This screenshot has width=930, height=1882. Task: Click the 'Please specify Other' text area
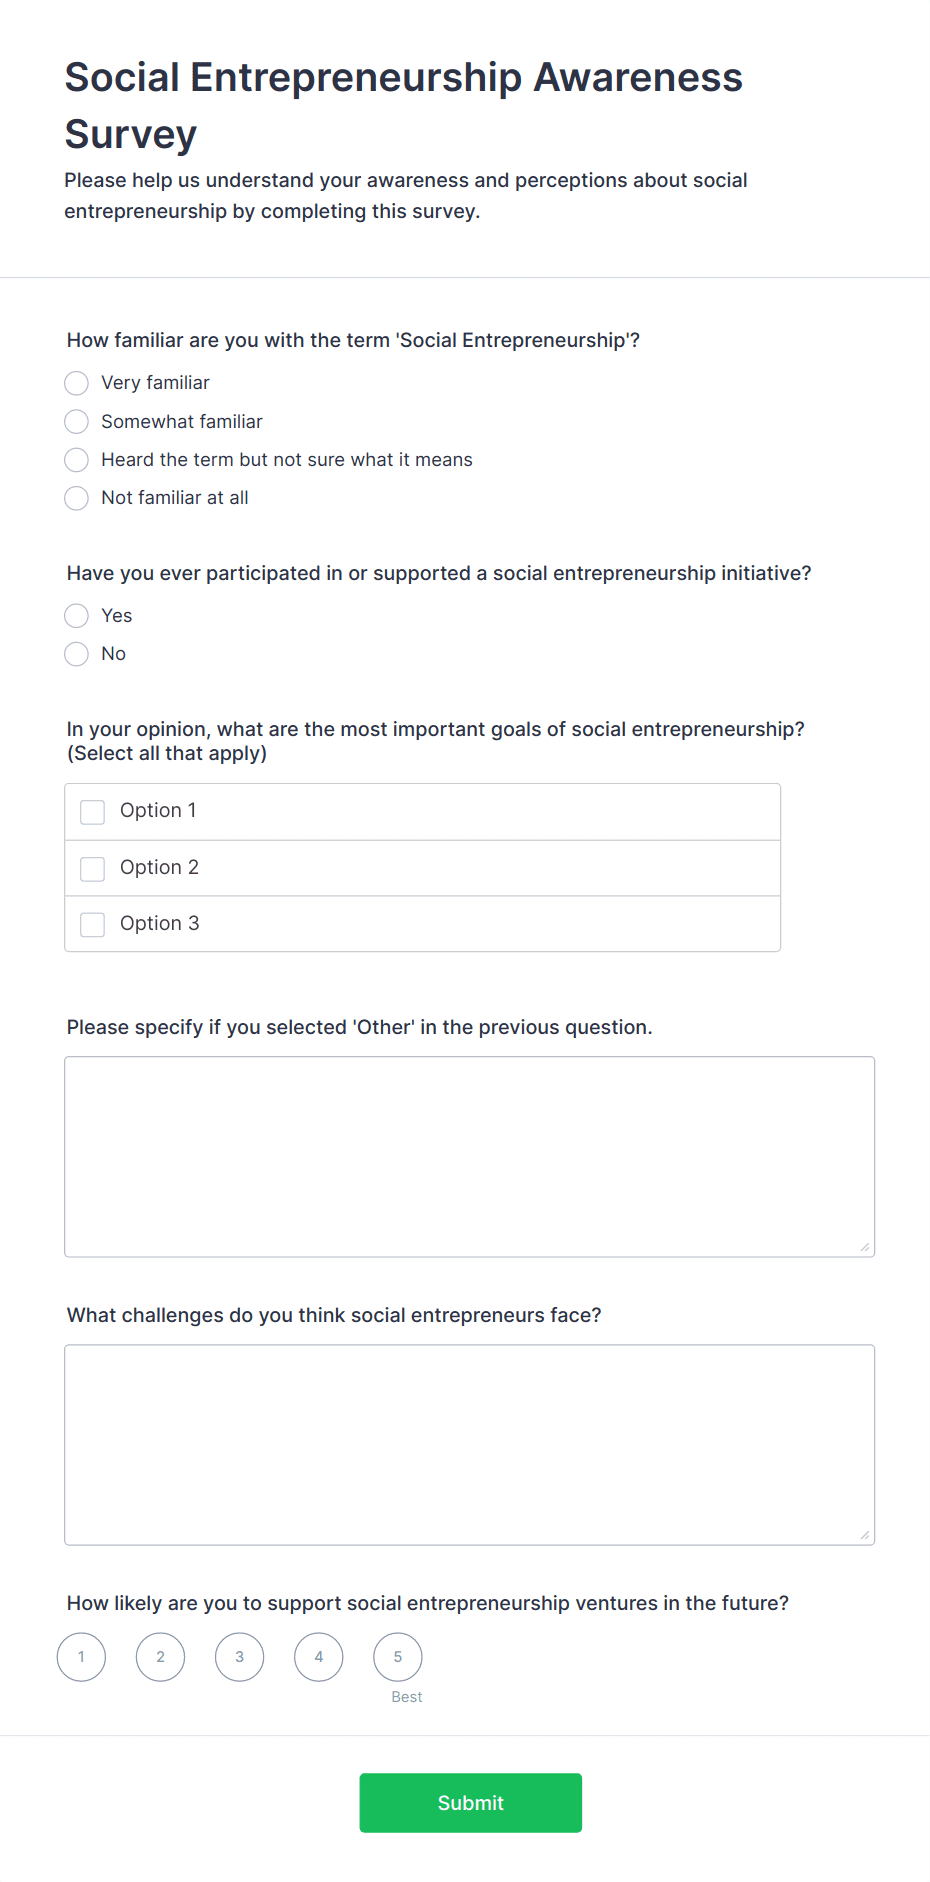469,1156
